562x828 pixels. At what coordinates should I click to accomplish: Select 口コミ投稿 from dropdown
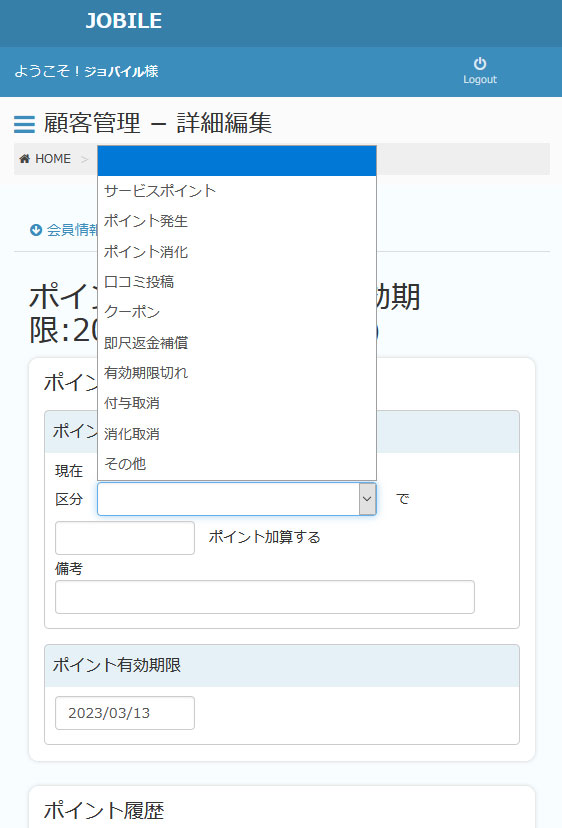click(x=237, y=282)
